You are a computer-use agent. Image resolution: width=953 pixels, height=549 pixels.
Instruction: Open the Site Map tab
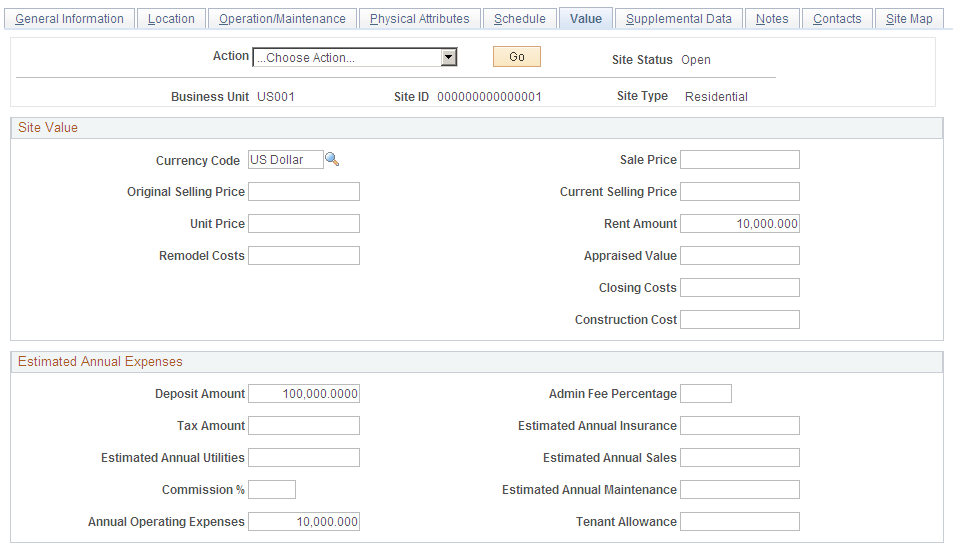[909, 19]
